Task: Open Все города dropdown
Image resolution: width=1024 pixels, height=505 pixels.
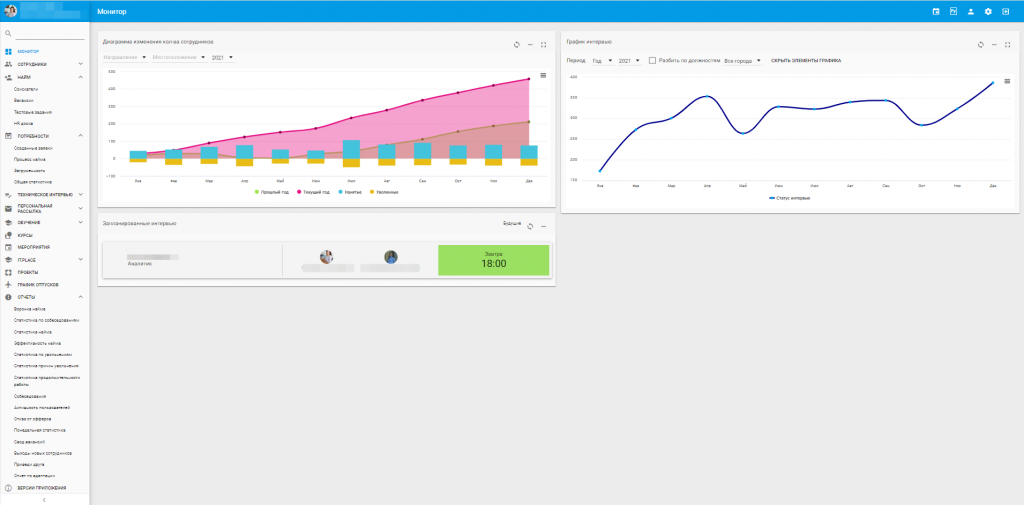Action: click(743, 61)
